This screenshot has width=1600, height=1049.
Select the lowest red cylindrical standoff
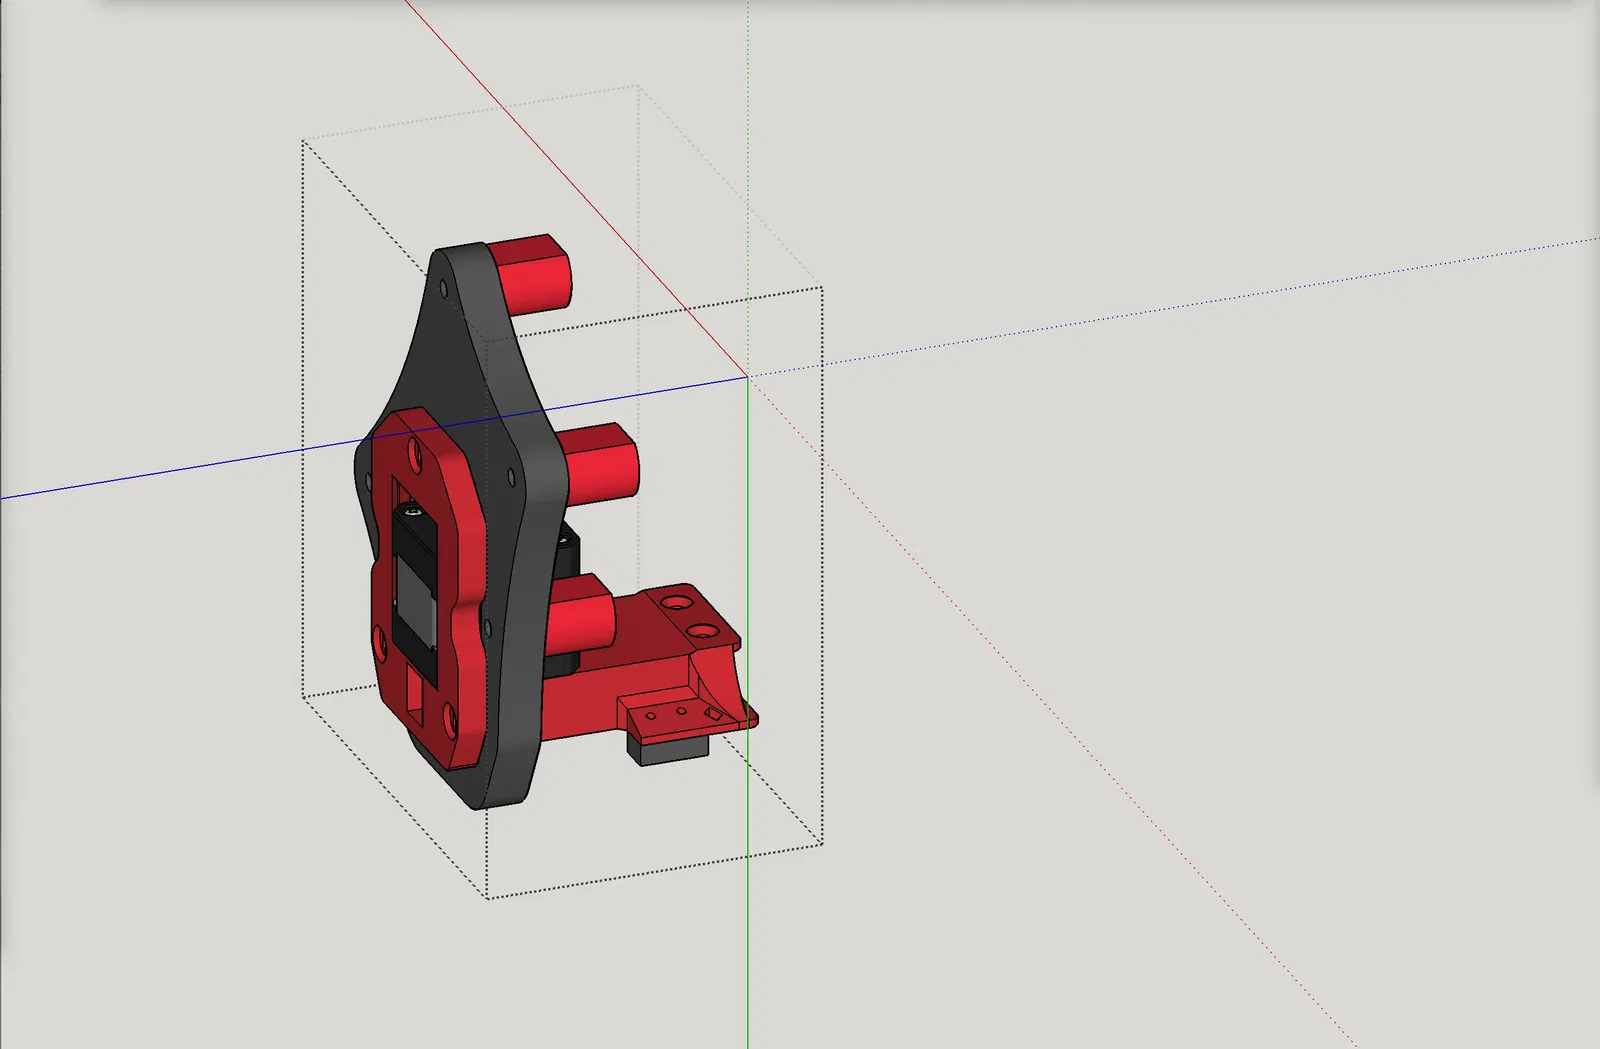pyautogui.click(x=582, y=615)
